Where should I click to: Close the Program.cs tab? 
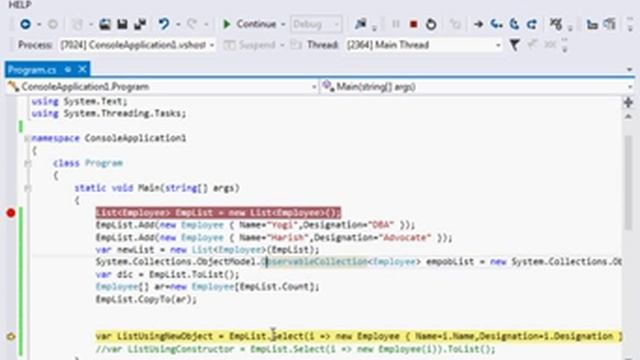tap(82, 69)
